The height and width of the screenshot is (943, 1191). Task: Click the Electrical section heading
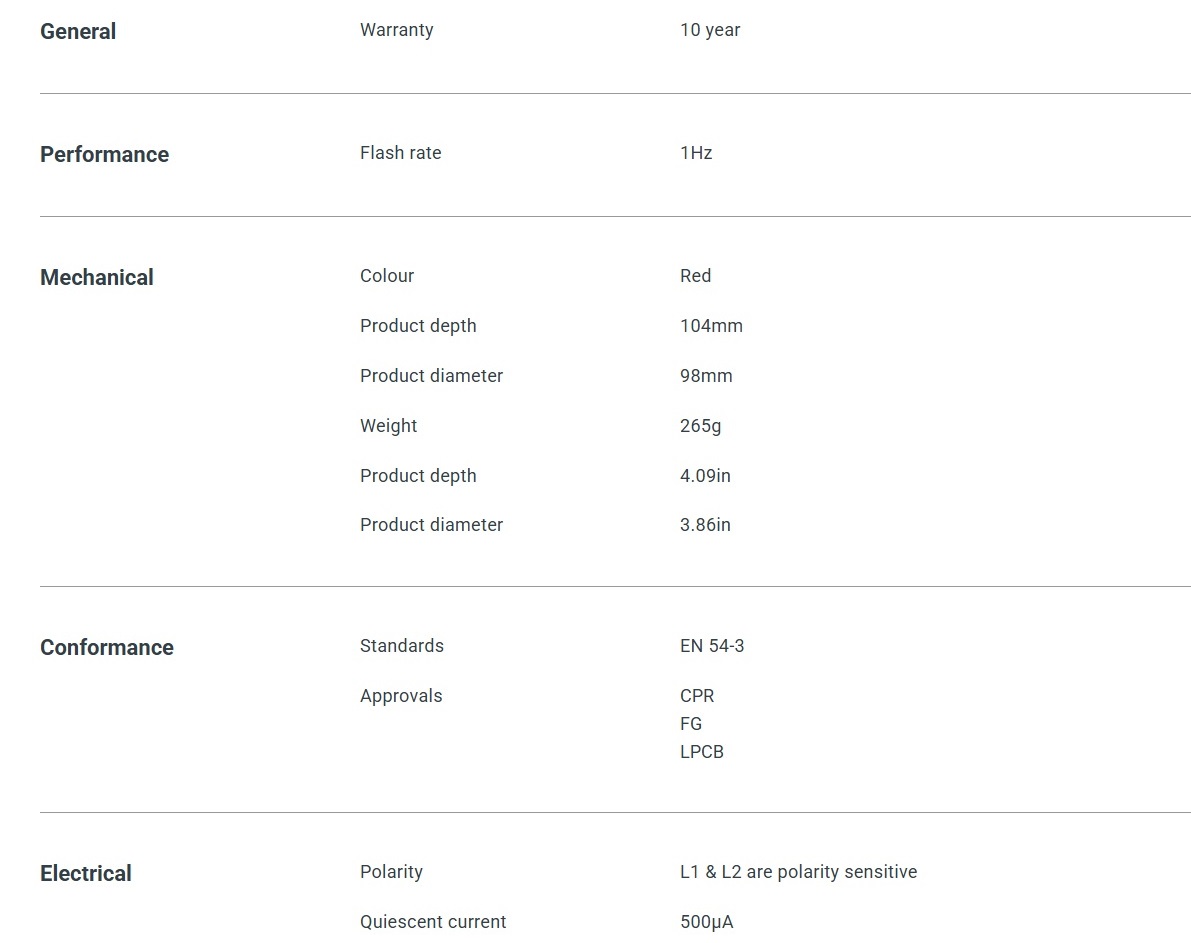86,873
